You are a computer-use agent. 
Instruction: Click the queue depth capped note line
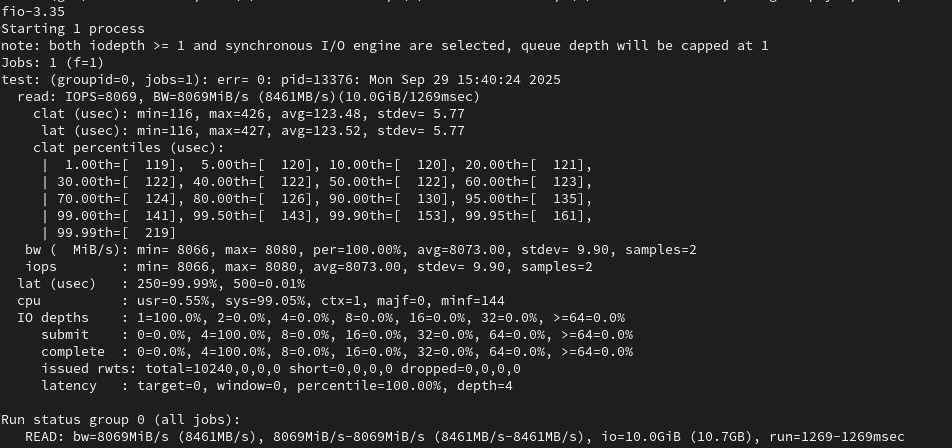pyautogui.click(x=385, y=46)
